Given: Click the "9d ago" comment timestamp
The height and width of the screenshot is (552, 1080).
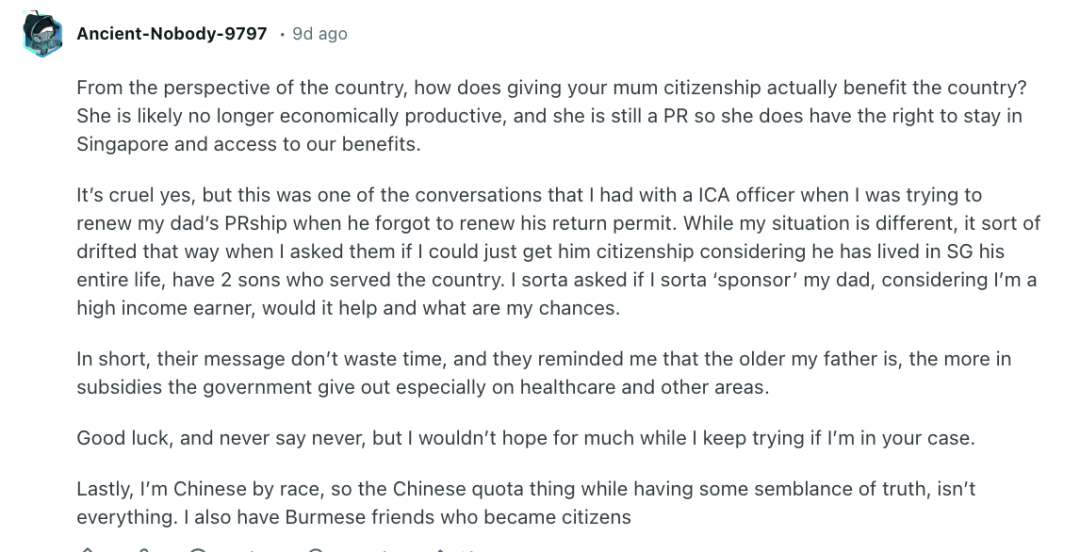Looking at the screenshot, I should click(320, 34).
